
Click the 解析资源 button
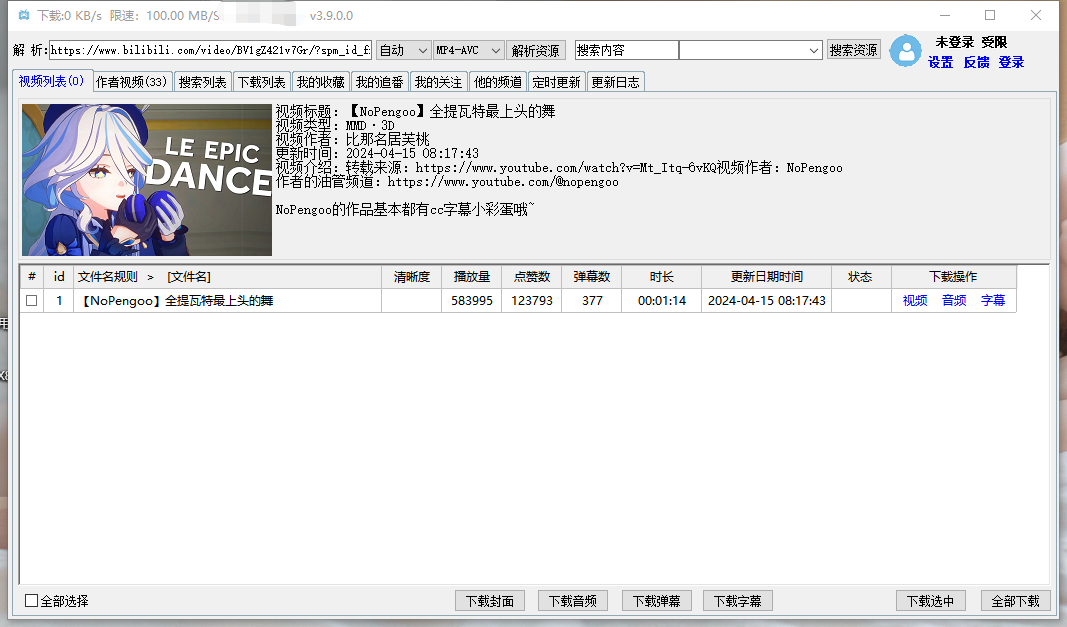tap(536, 50)
